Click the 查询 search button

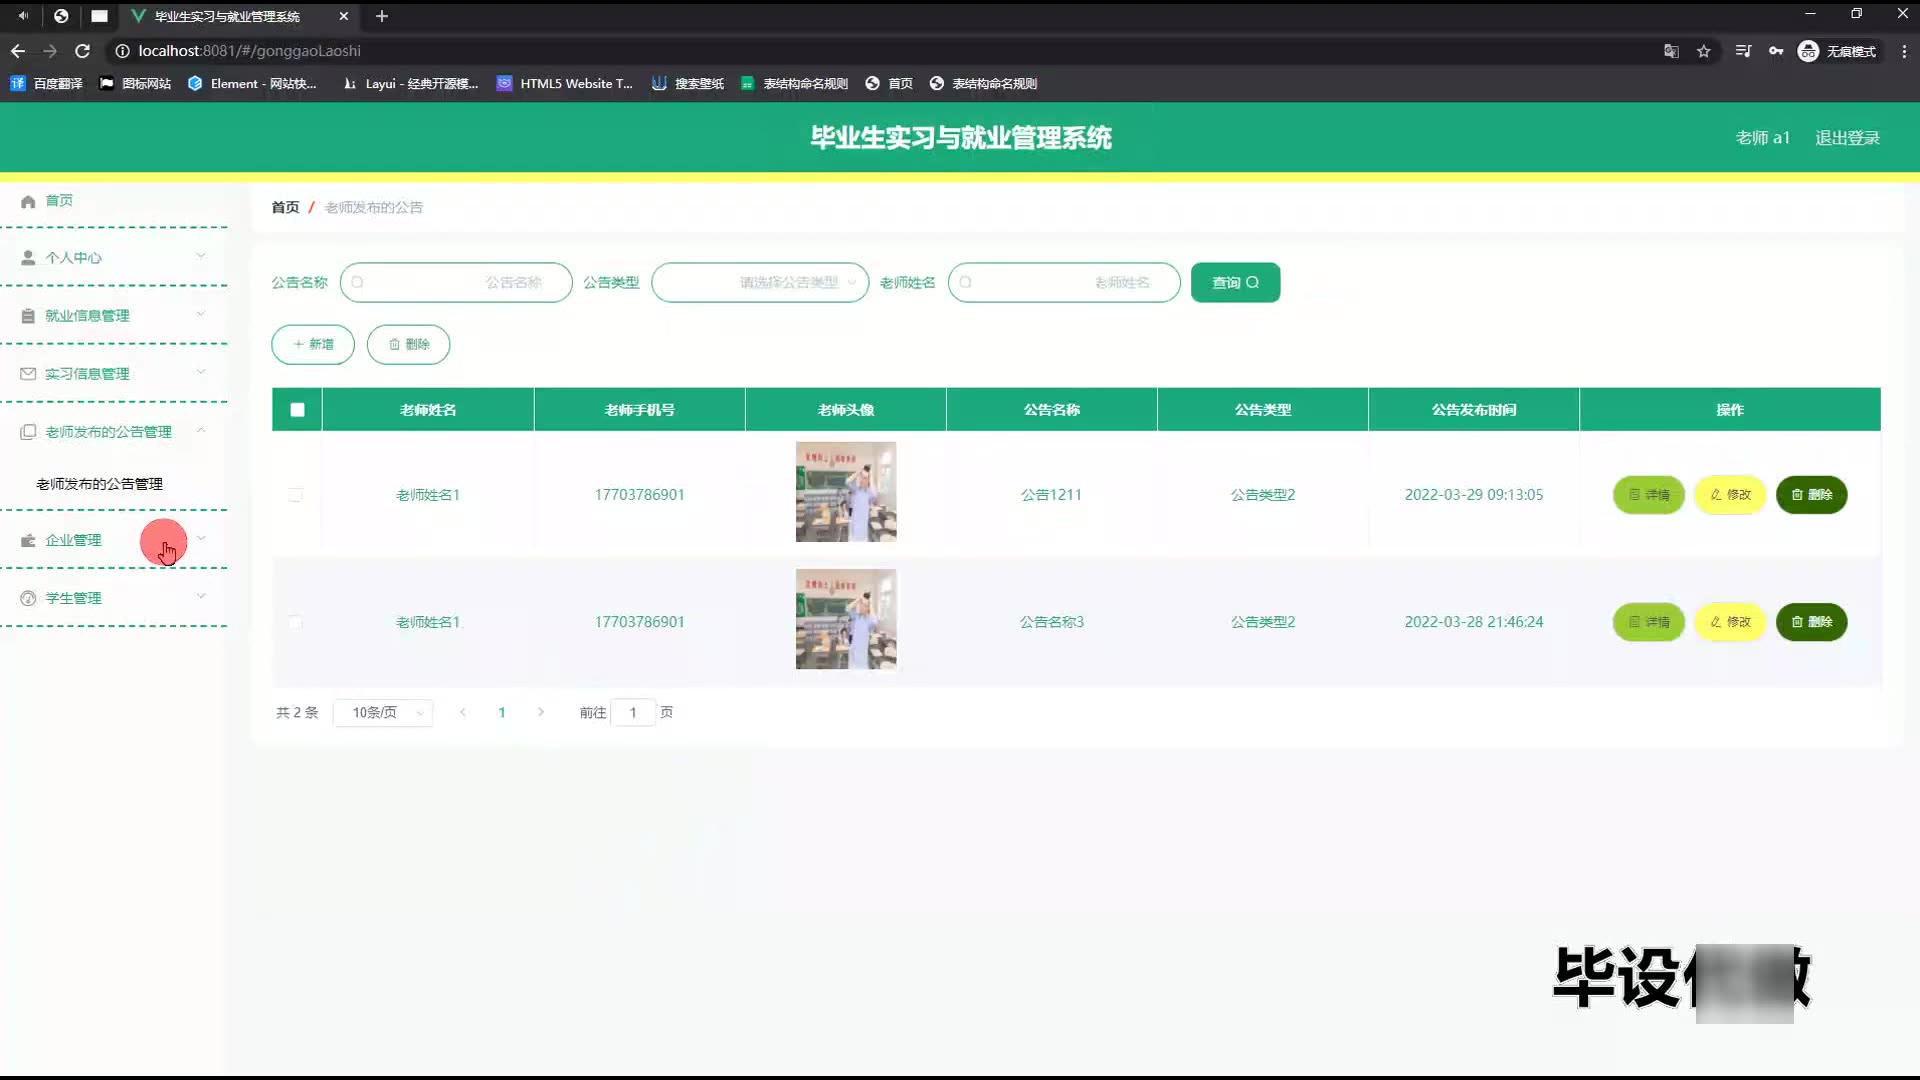point(1235,283)
